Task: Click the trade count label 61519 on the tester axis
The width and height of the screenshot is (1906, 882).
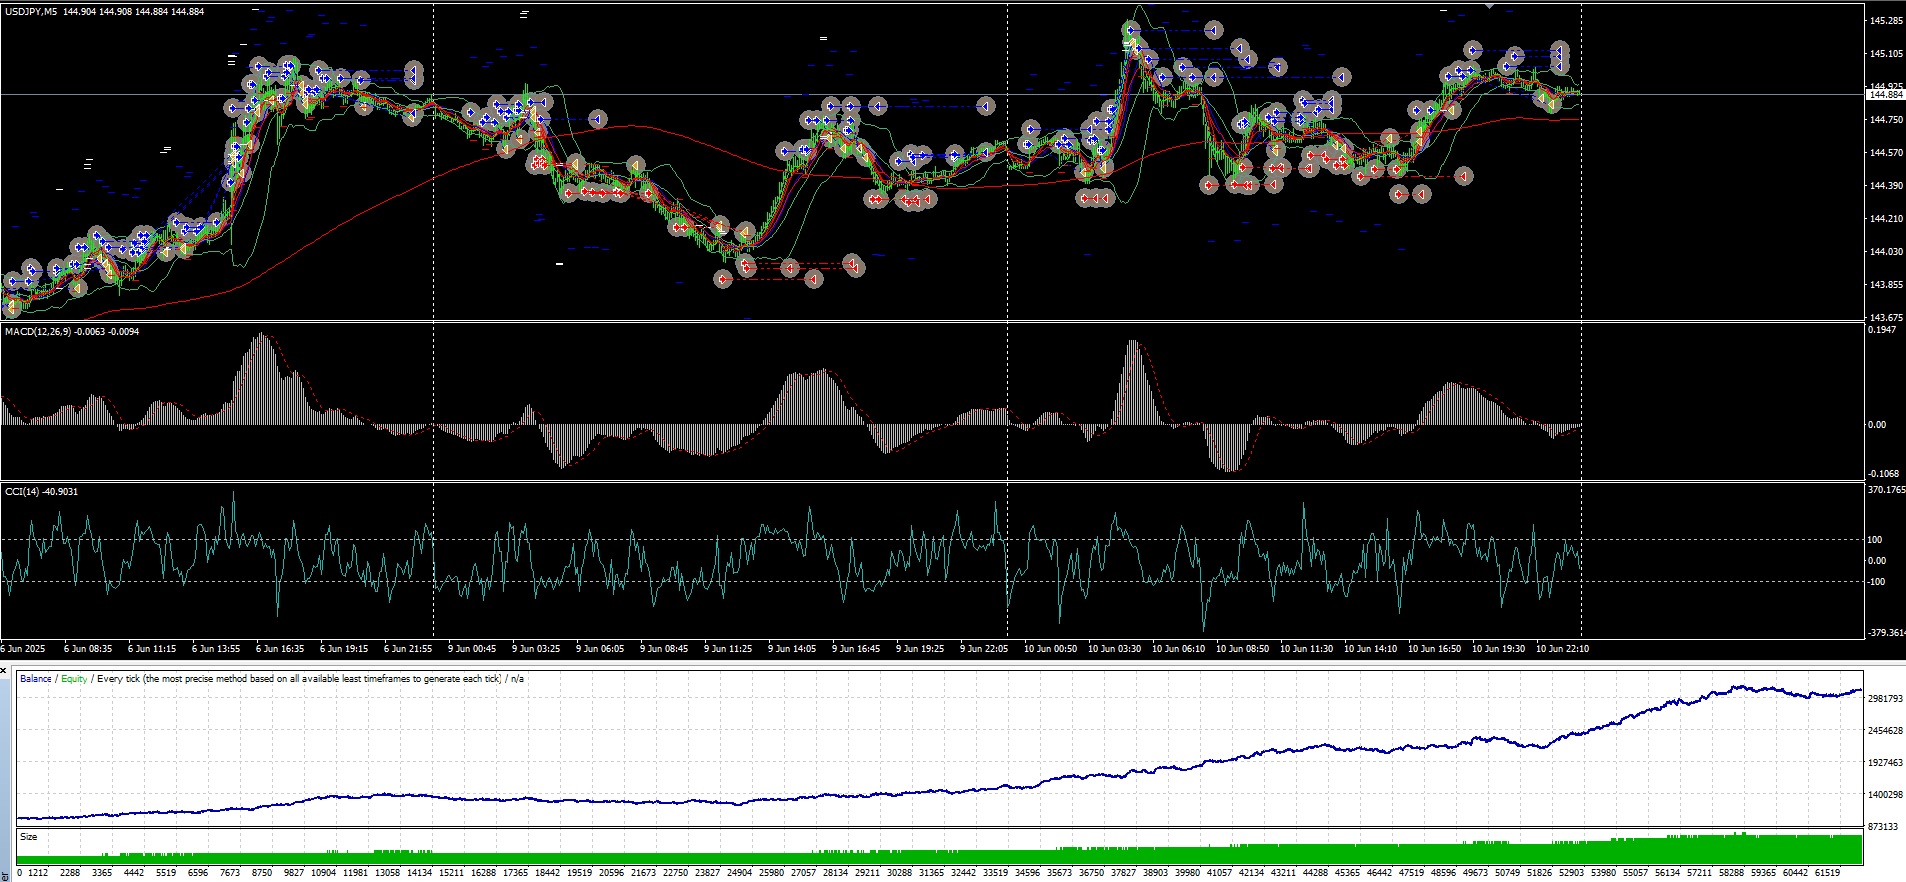Action: click(1827, 873)
